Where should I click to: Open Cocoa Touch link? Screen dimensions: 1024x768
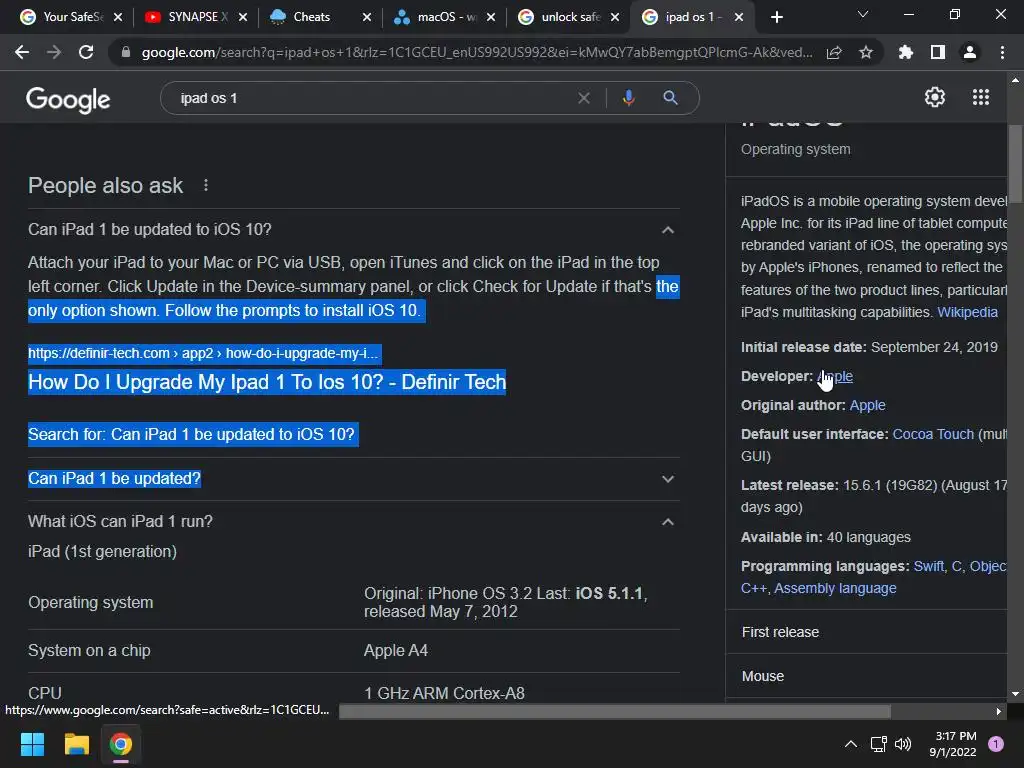[933, 434]
